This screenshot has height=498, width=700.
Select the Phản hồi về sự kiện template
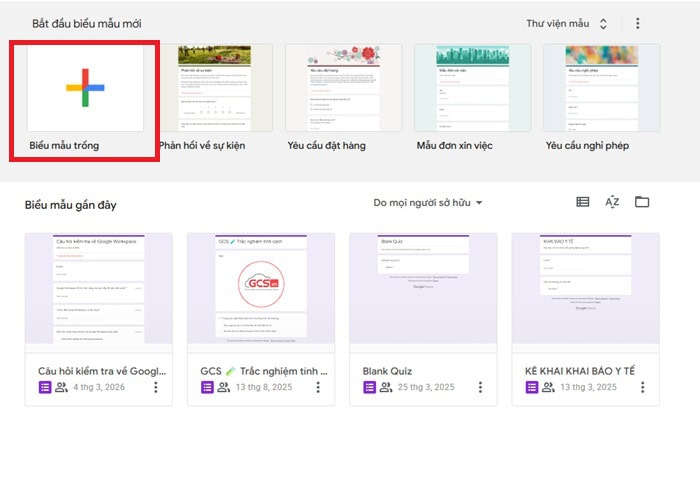pyautogui.click(x=214, y=87)
